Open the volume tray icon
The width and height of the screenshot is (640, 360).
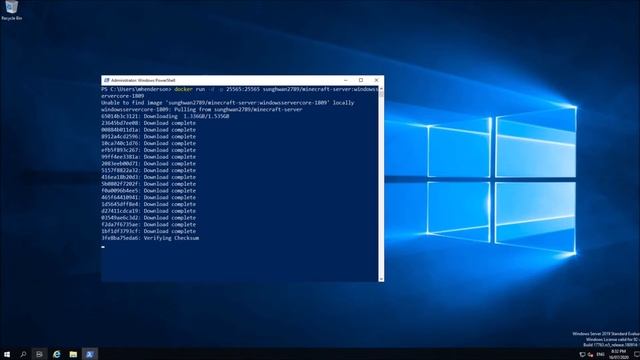(x=590, y=354)
